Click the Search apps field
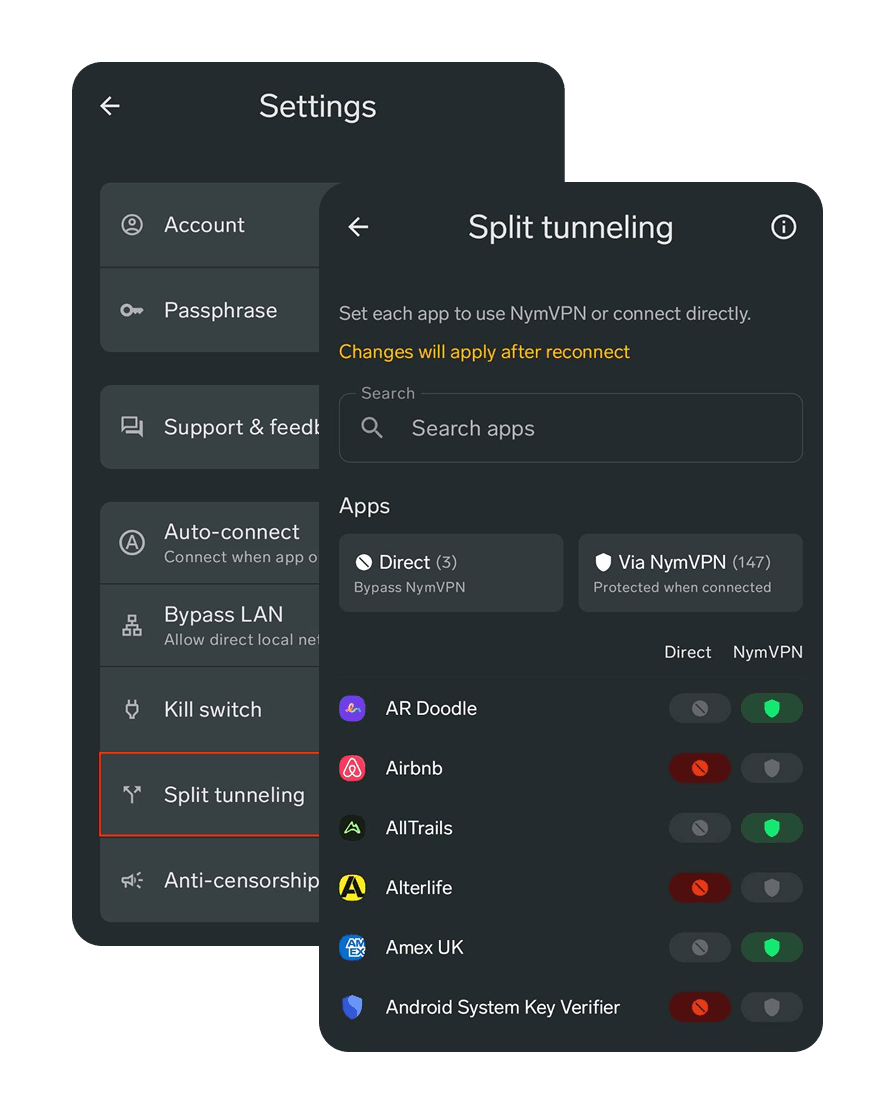Screen dimensions: 890x1110 click(x=570, y=428)
